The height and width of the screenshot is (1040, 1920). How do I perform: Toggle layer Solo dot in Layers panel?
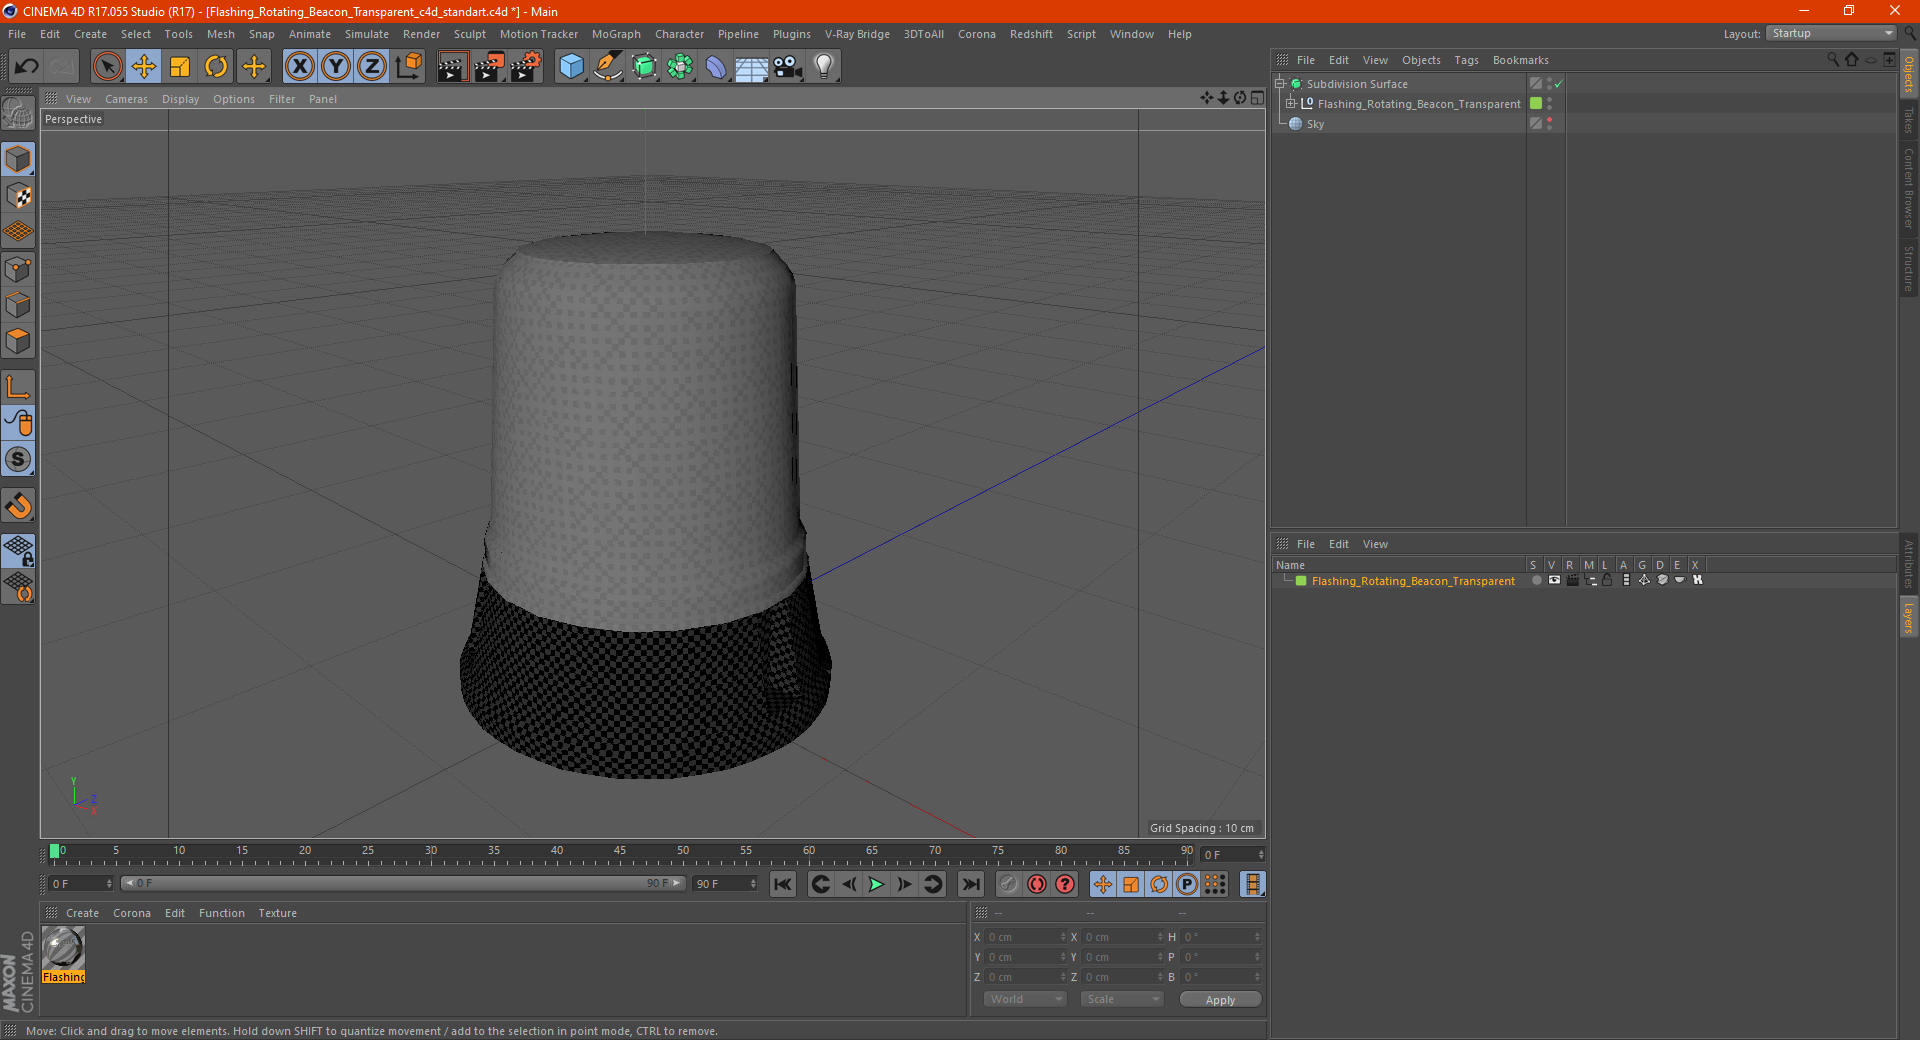click(1536, 580)
